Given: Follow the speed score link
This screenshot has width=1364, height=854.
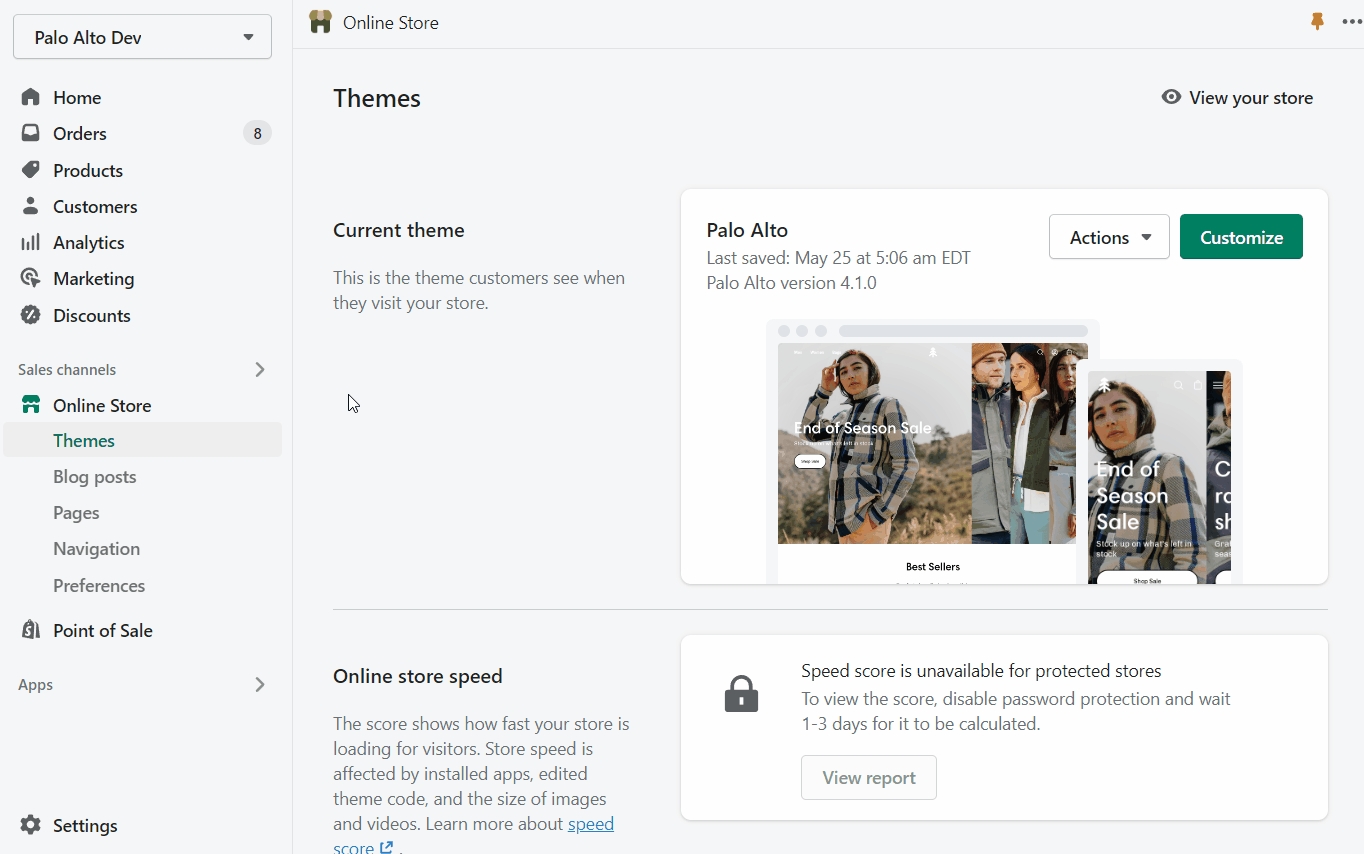Looking at the screenshot, I should 590,825.
